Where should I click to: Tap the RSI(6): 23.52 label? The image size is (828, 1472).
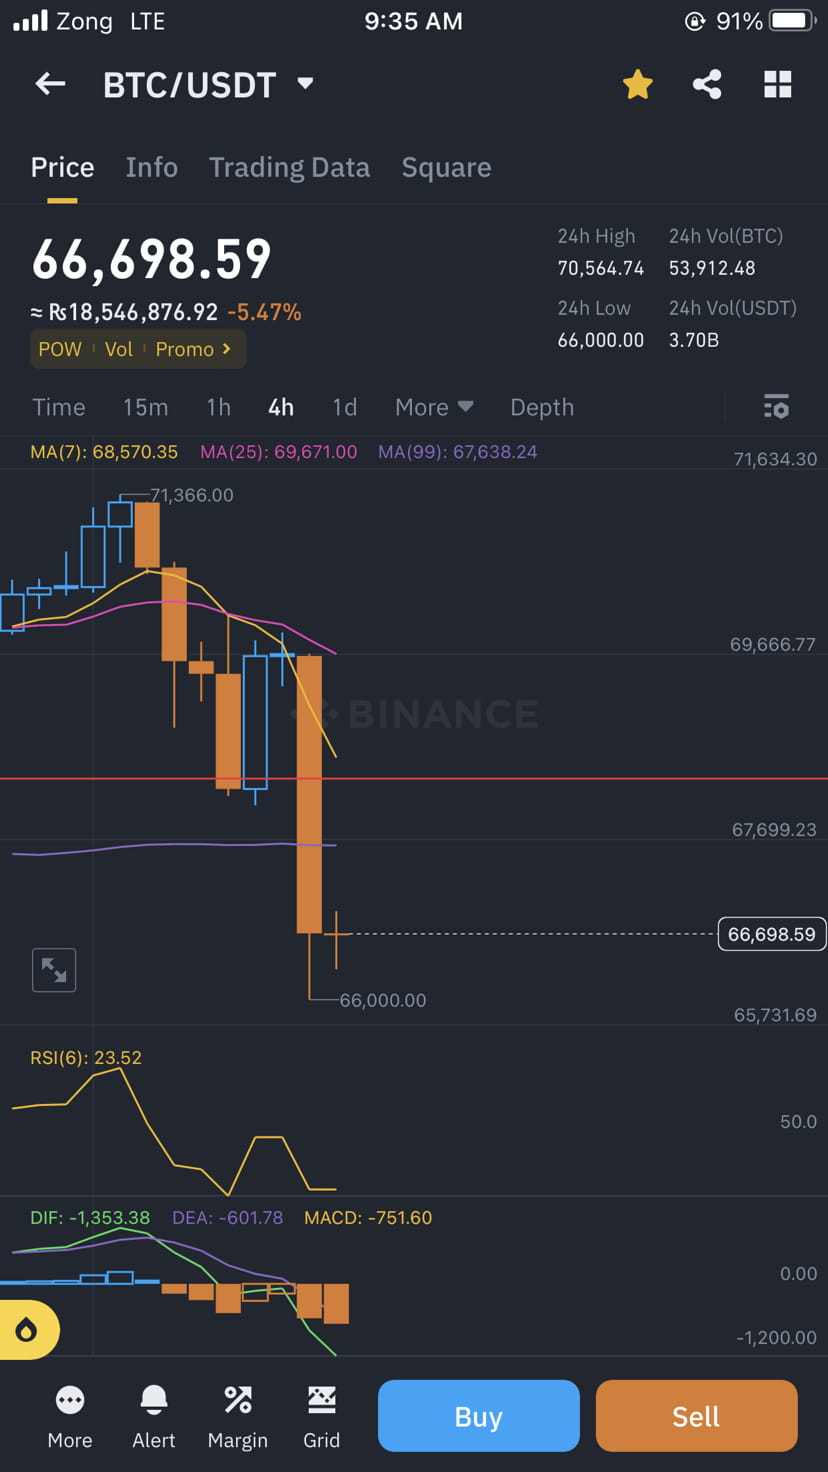(x=86, y=1058)
